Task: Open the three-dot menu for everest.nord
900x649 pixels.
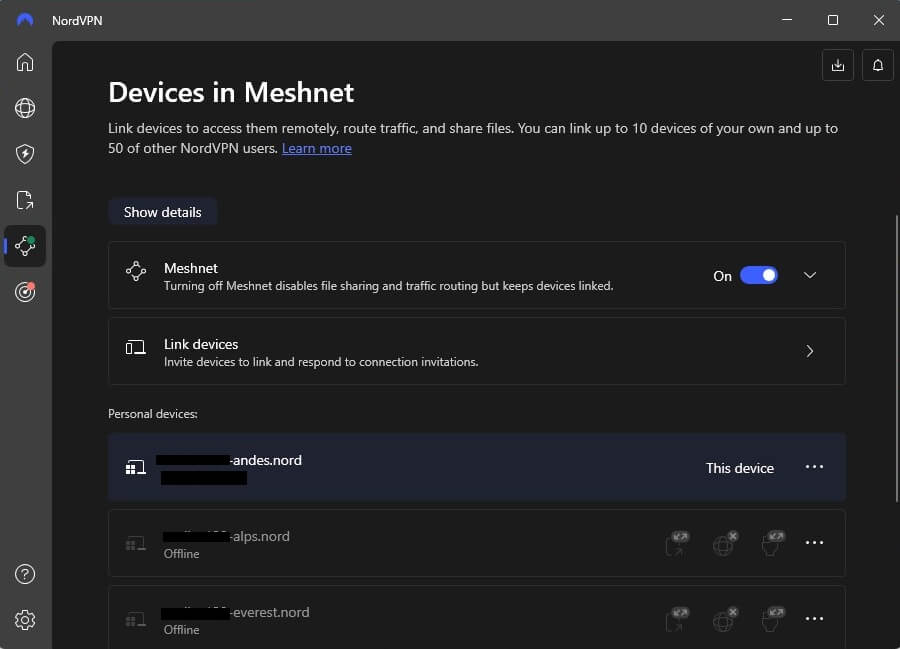Action: pos(814,619)
